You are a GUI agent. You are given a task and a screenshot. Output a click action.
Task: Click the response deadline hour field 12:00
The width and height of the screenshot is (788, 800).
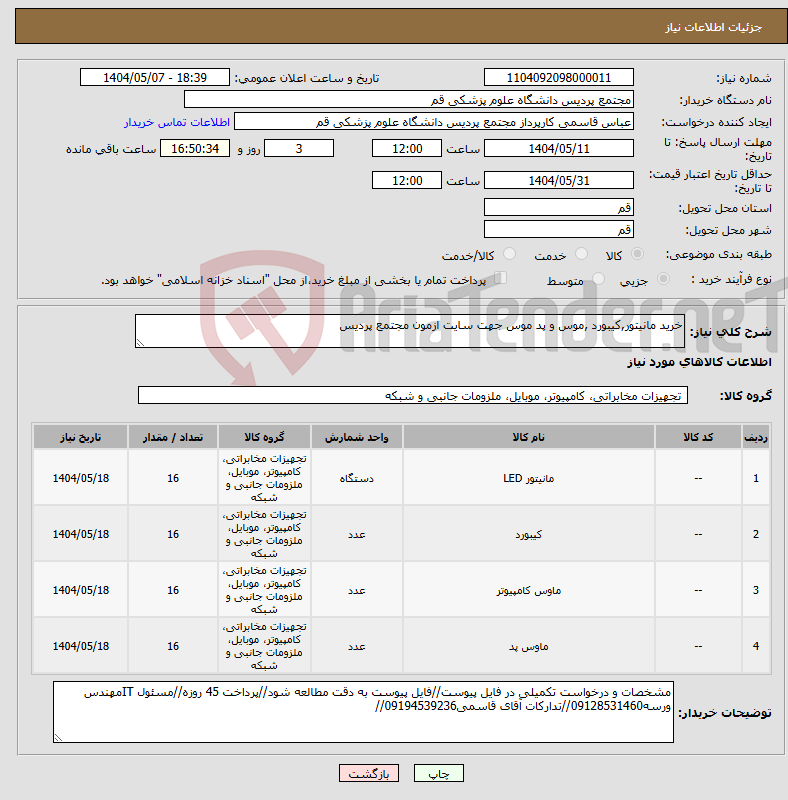pos(407,148)
